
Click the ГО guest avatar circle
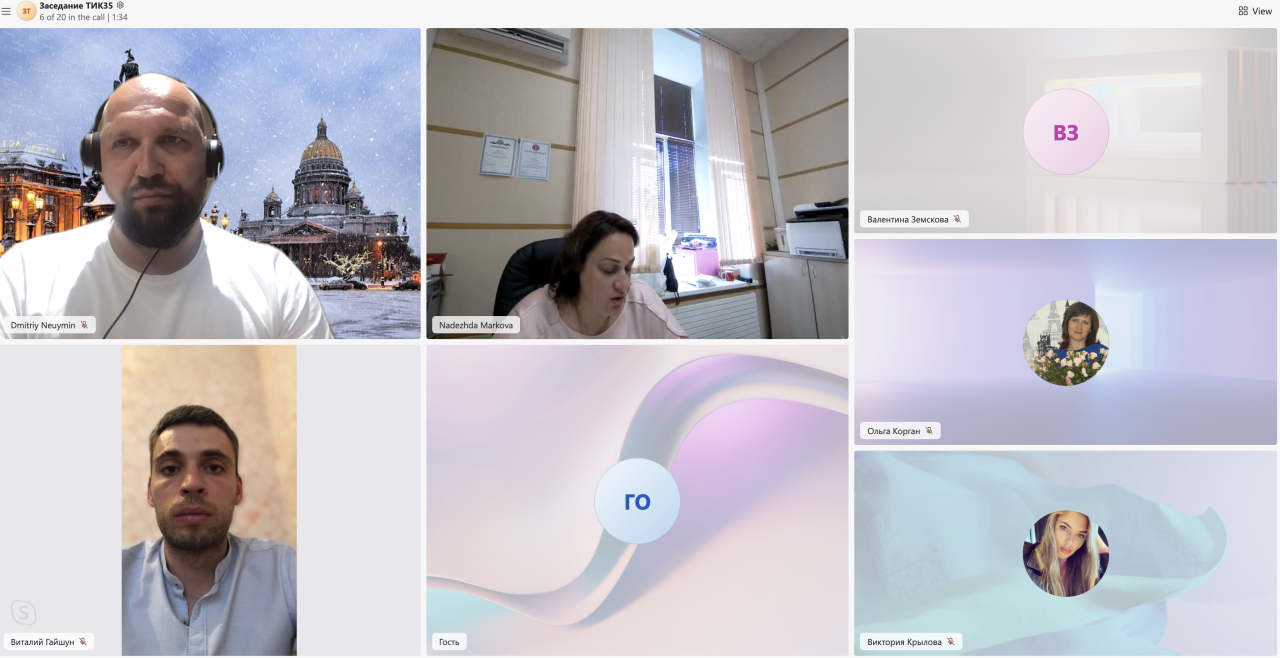click(637, 501)
